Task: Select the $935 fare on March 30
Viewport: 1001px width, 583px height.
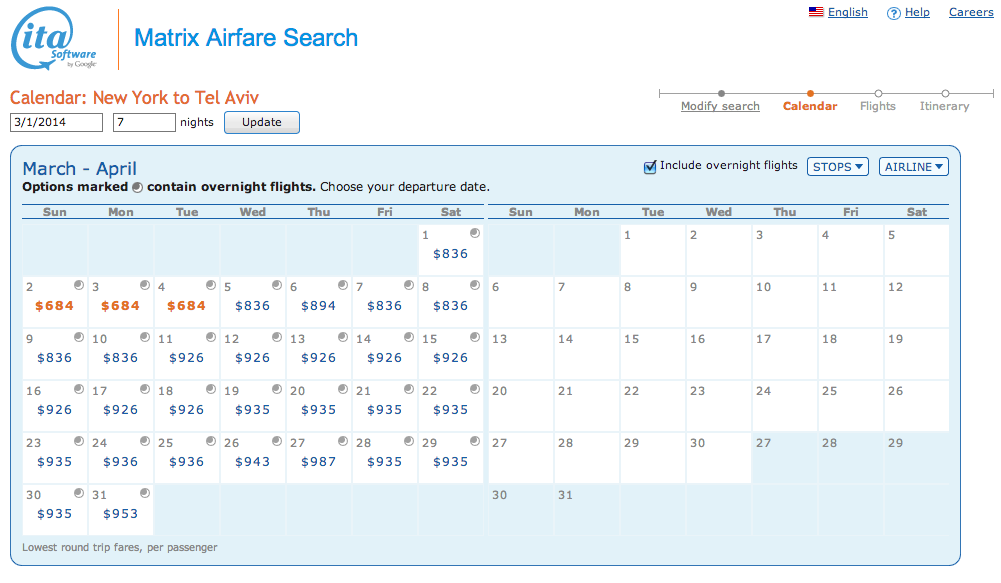Action: [54, 514]
